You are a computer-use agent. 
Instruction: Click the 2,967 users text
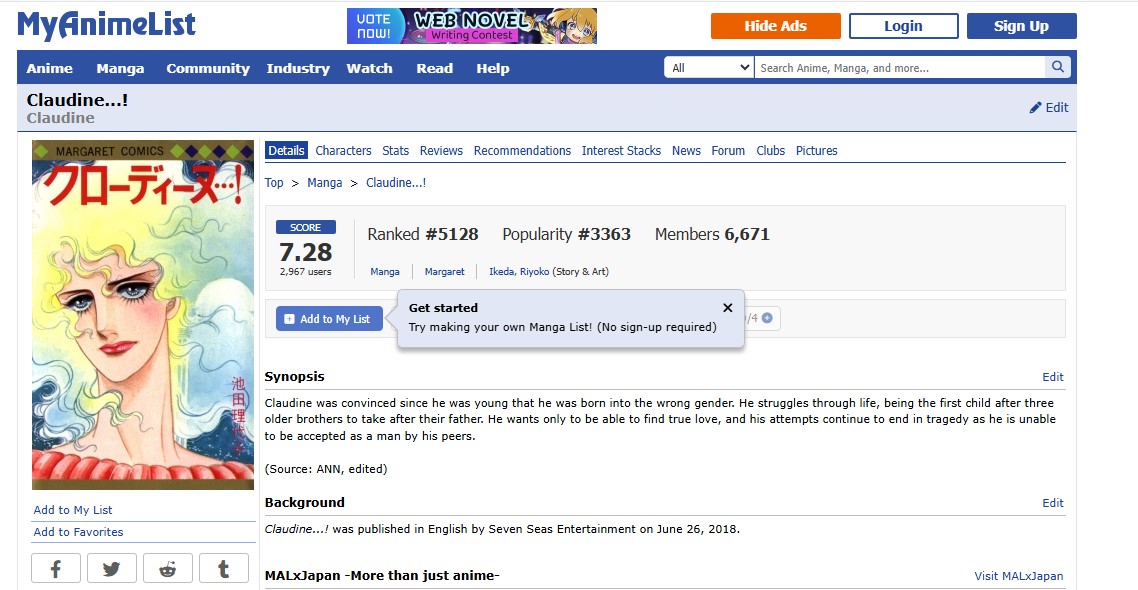(x=306, y=271)
